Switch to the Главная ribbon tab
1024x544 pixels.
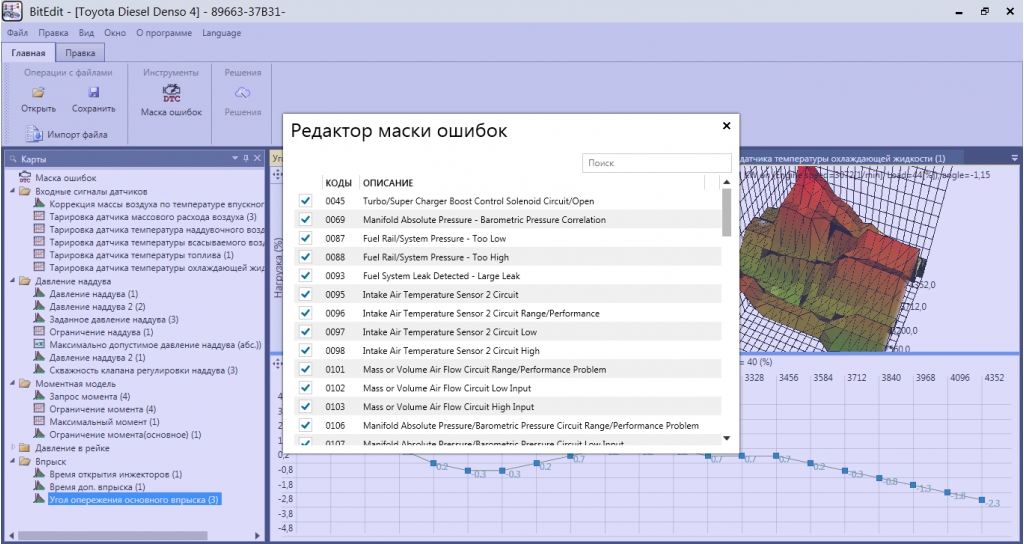(x=28, y=53)
